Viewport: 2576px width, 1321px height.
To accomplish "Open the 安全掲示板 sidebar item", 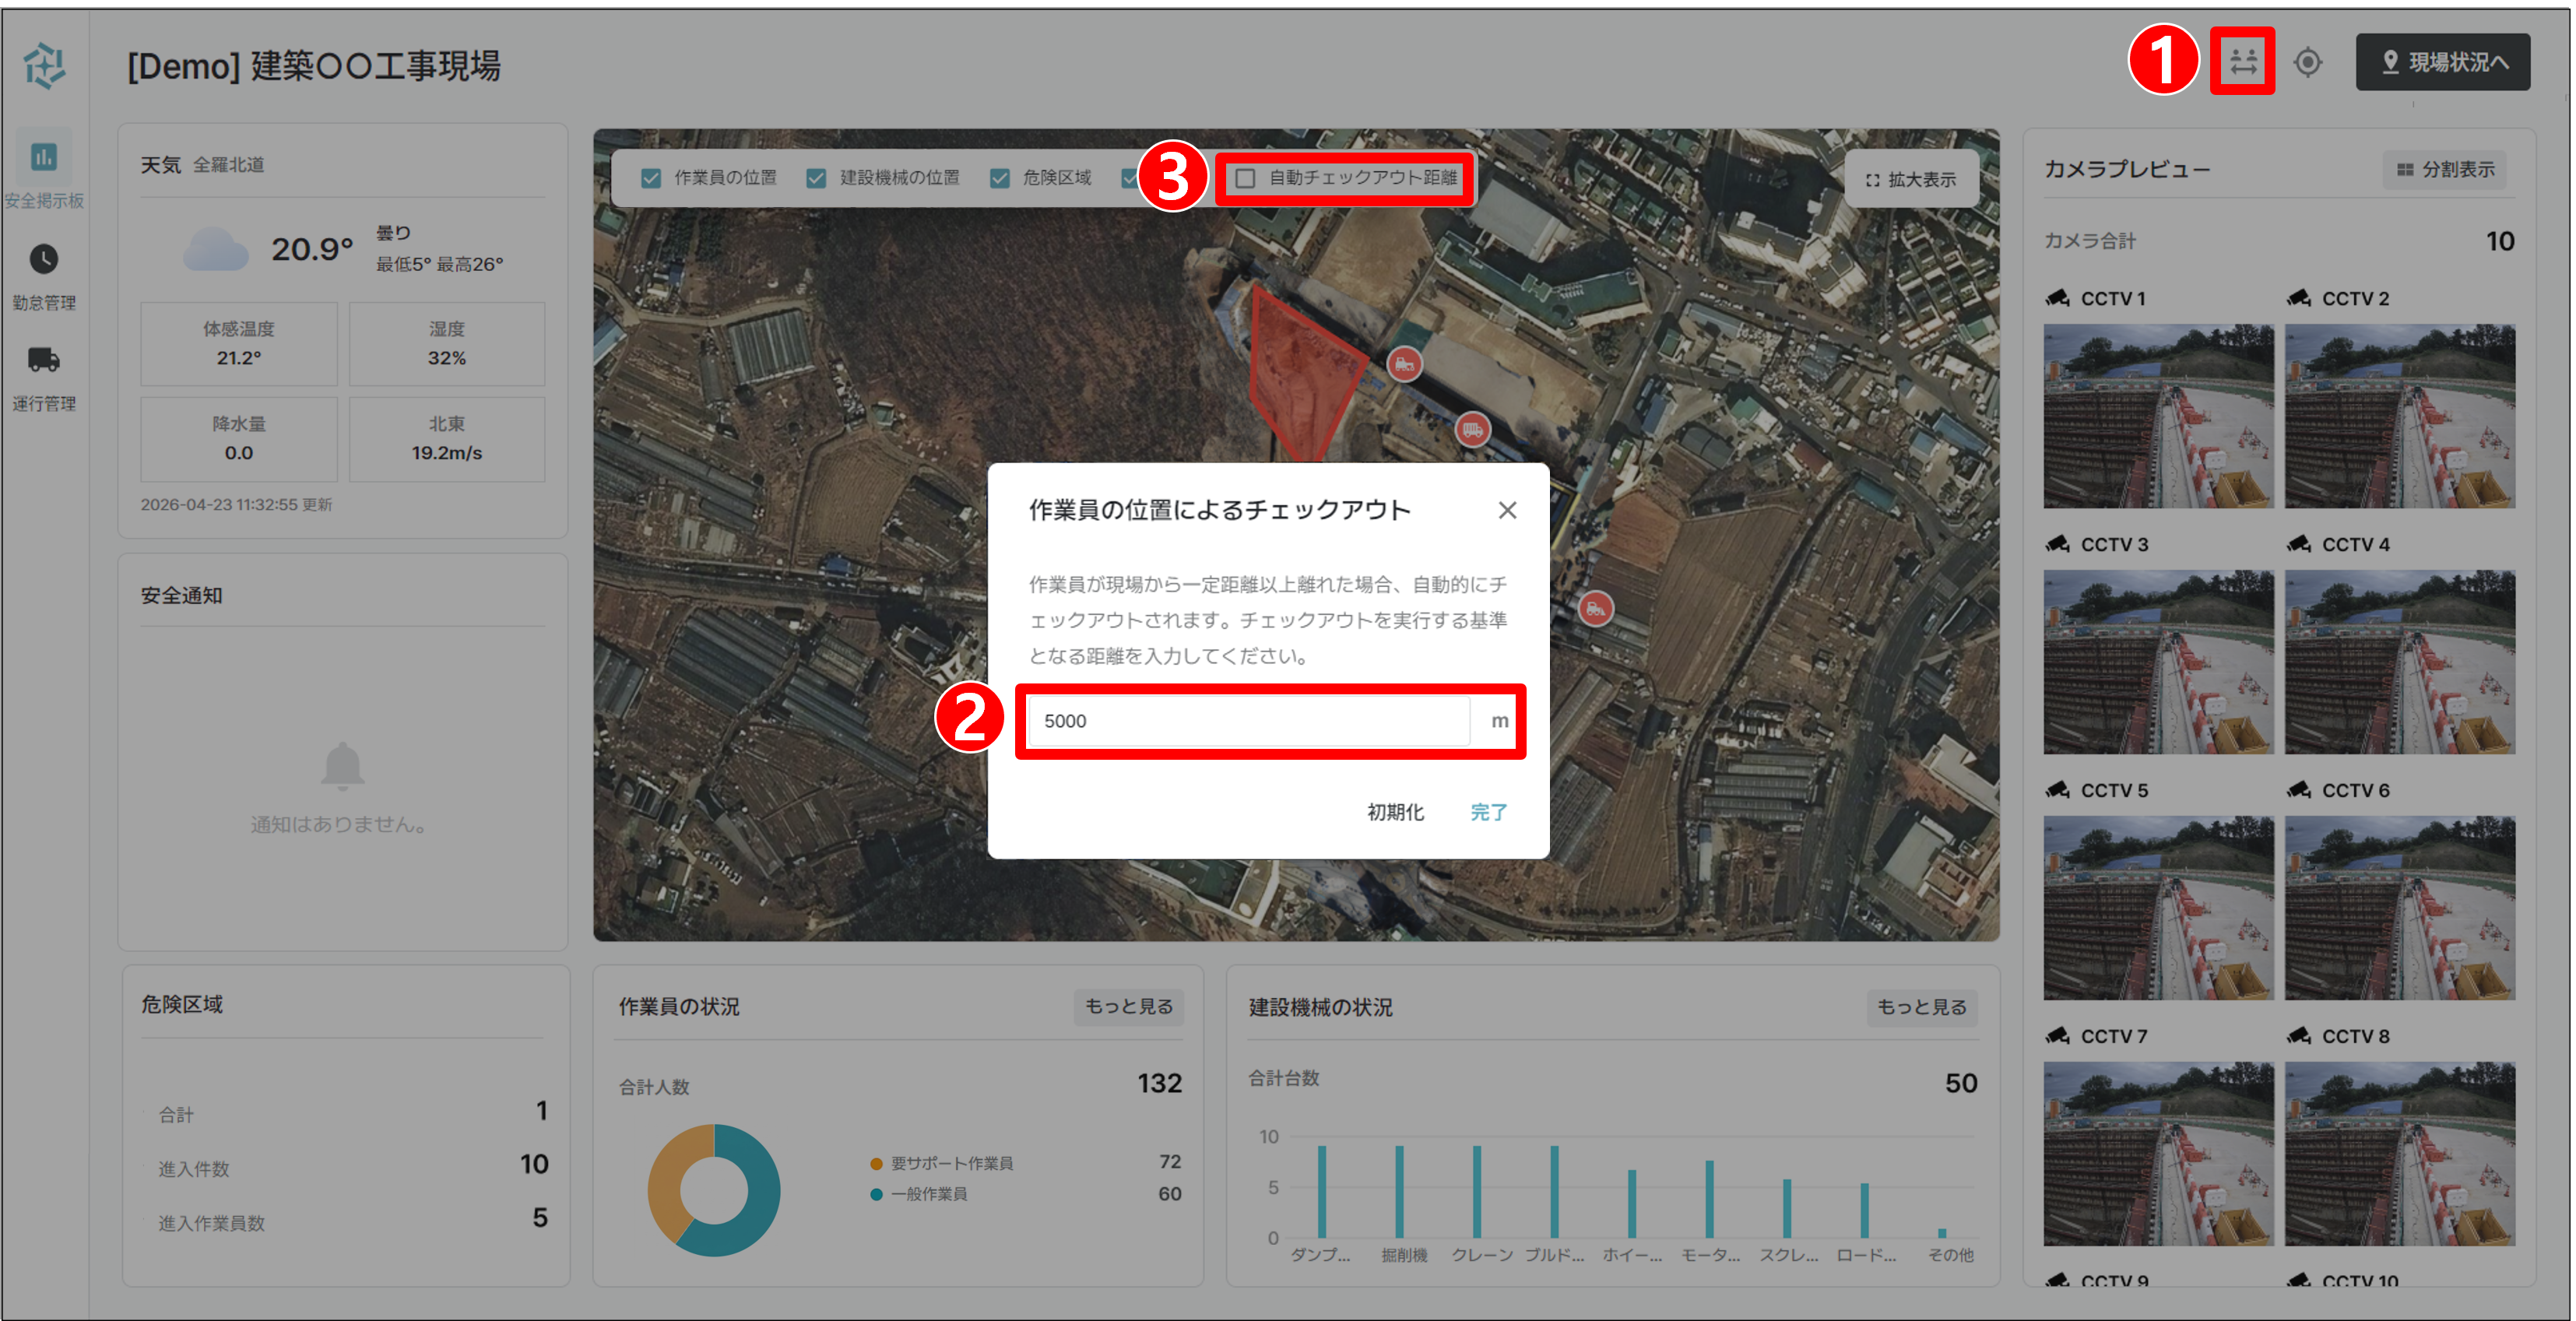I will [x=44, y=171].
